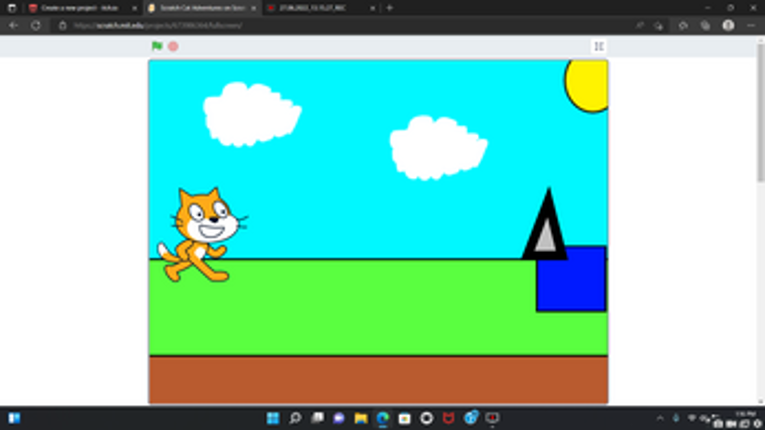Open the screen recorder app in taskbar
Screen dimensions: 765x430
(x=492, y=418)
